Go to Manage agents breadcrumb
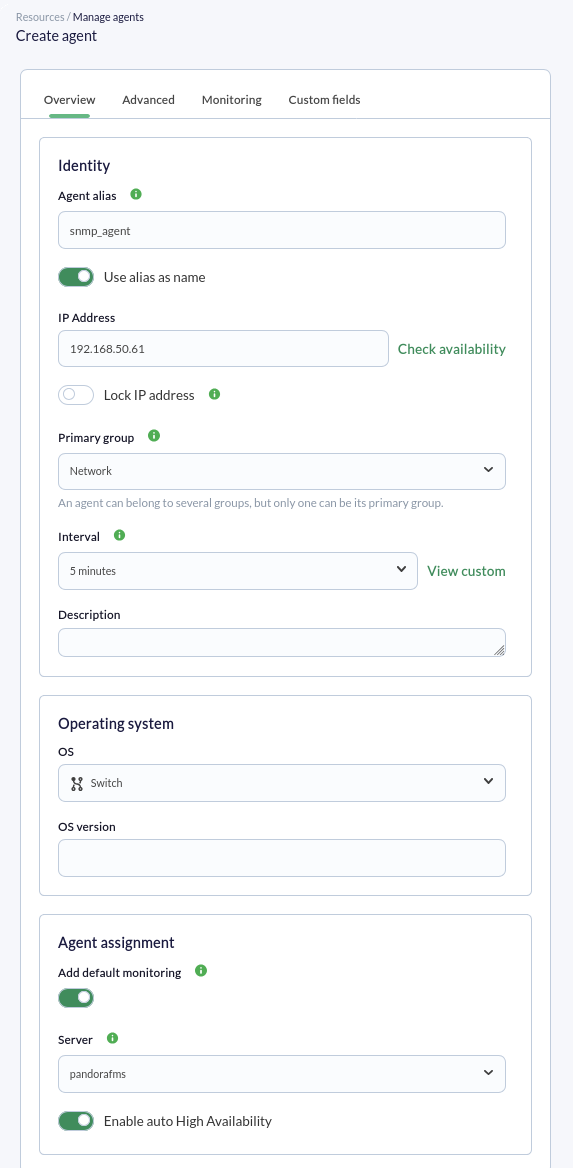This screenshot has width=573, height=1168. [x=108, y=16]
